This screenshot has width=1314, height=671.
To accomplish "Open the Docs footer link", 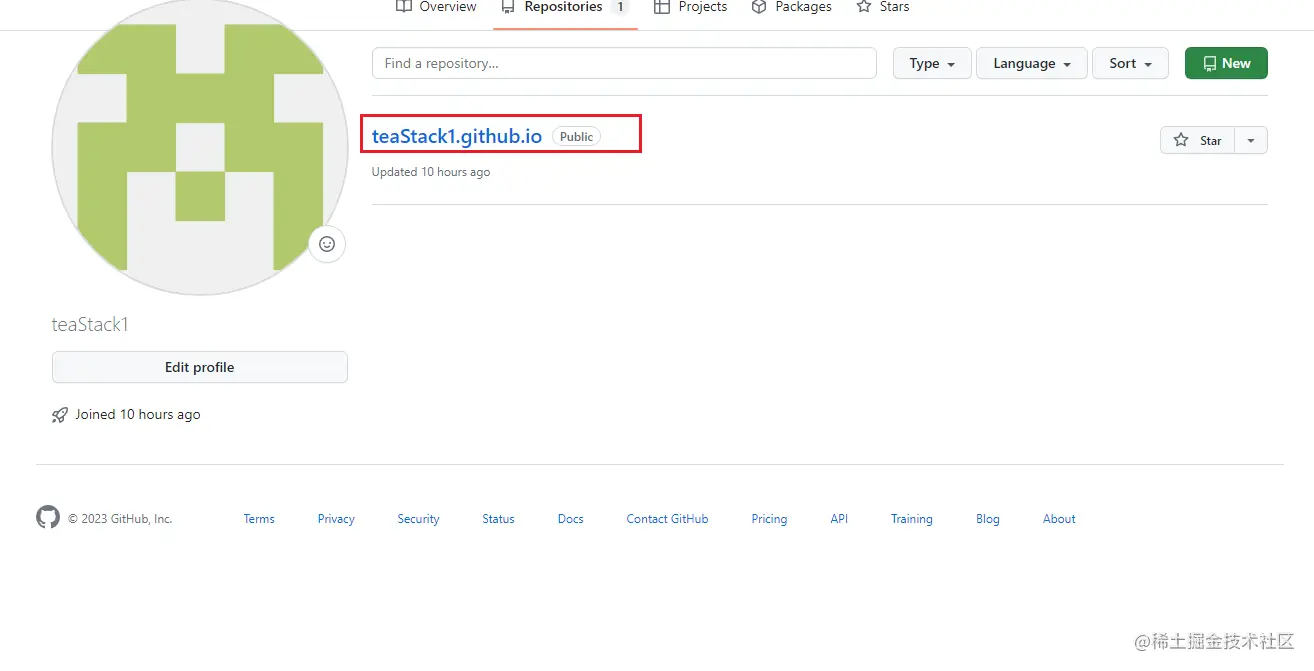I will [x=571, y=519].
